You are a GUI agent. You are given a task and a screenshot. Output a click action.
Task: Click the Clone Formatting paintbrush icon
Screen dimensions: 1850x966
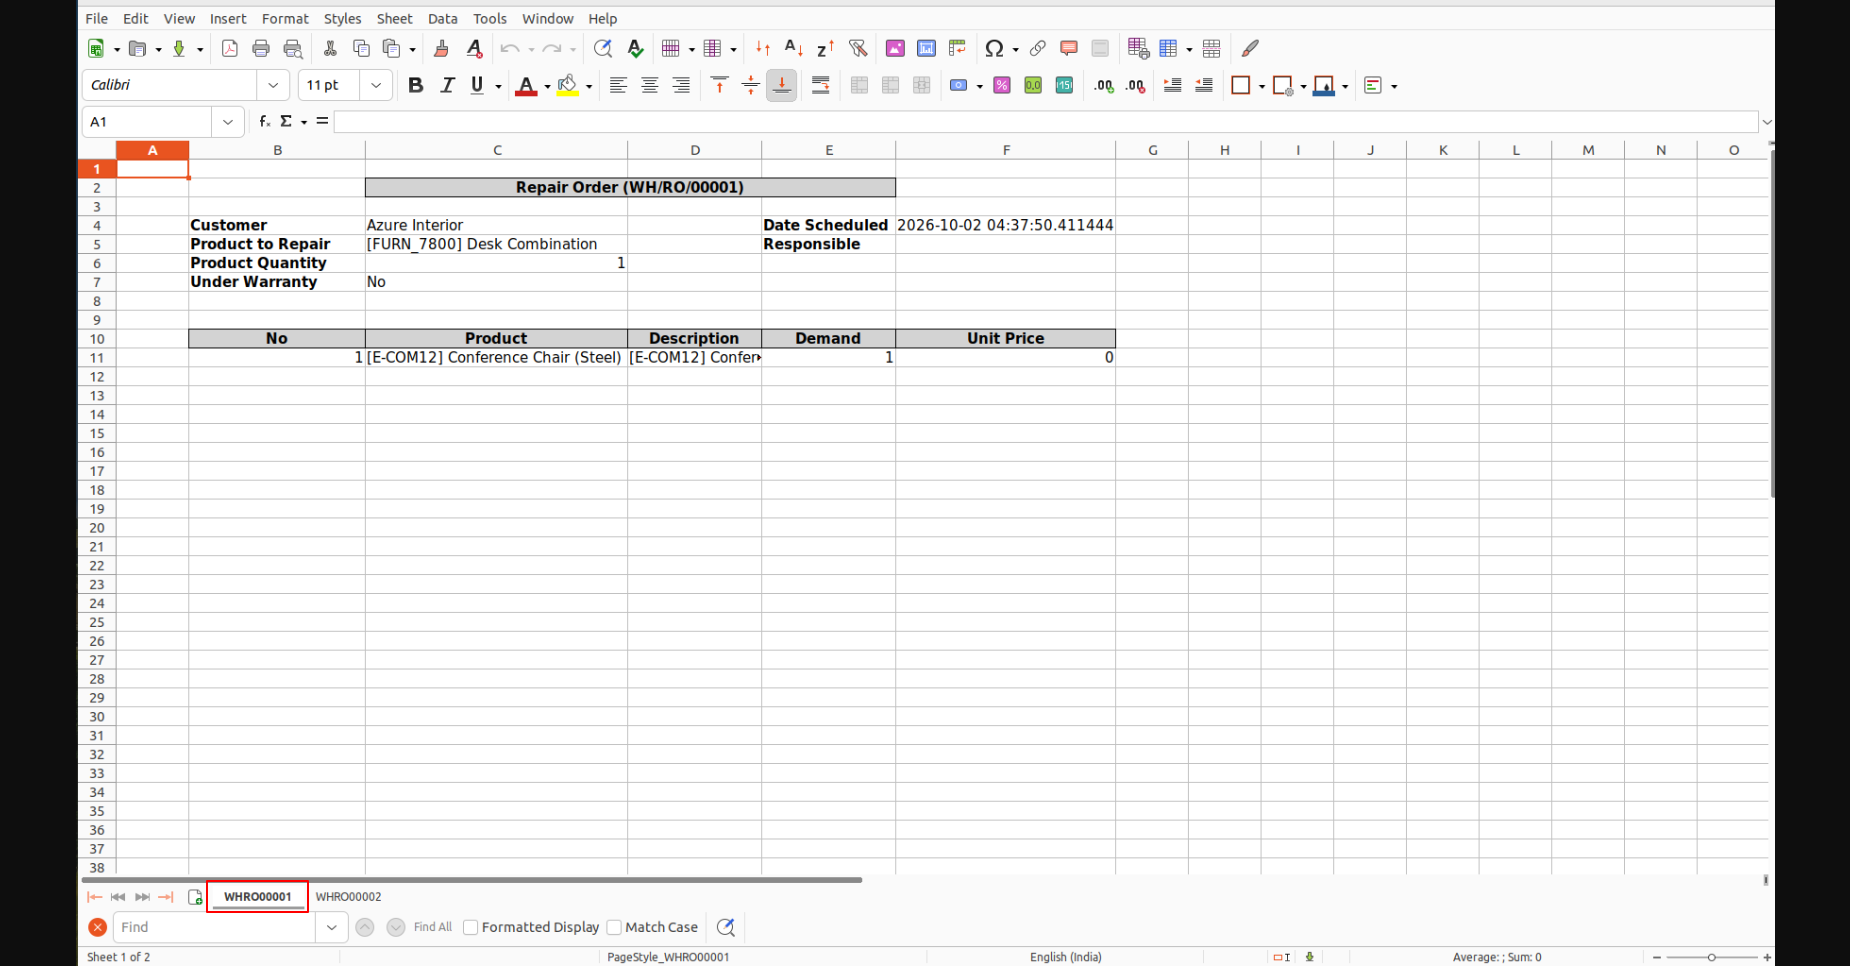[x=441, y=48]
